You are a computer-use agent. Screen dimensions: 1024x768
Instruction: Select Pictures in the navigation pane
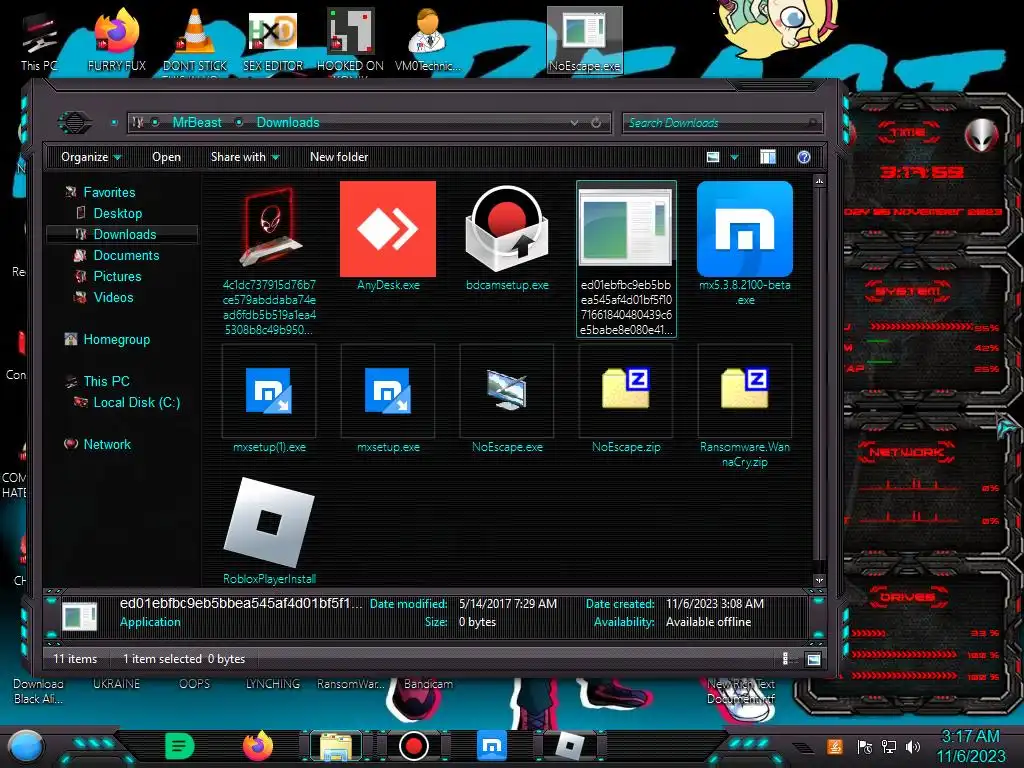tap(117, 276)
